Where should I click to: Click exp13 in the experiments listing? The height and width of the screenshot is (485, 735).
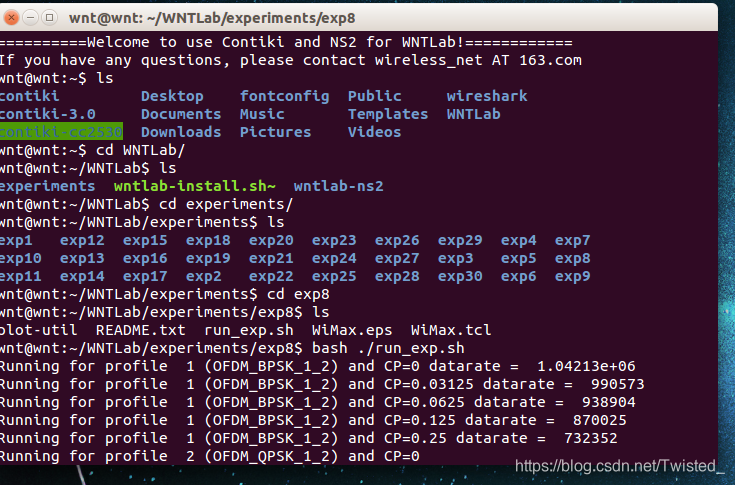82,259
